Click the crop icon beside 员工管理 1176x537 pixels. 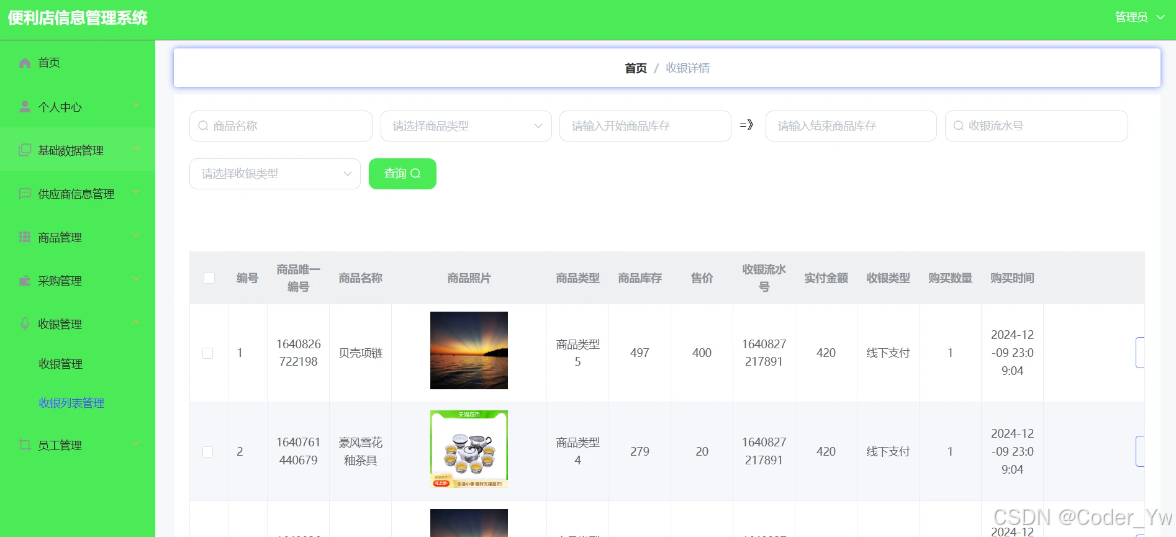tap(25, 445)
